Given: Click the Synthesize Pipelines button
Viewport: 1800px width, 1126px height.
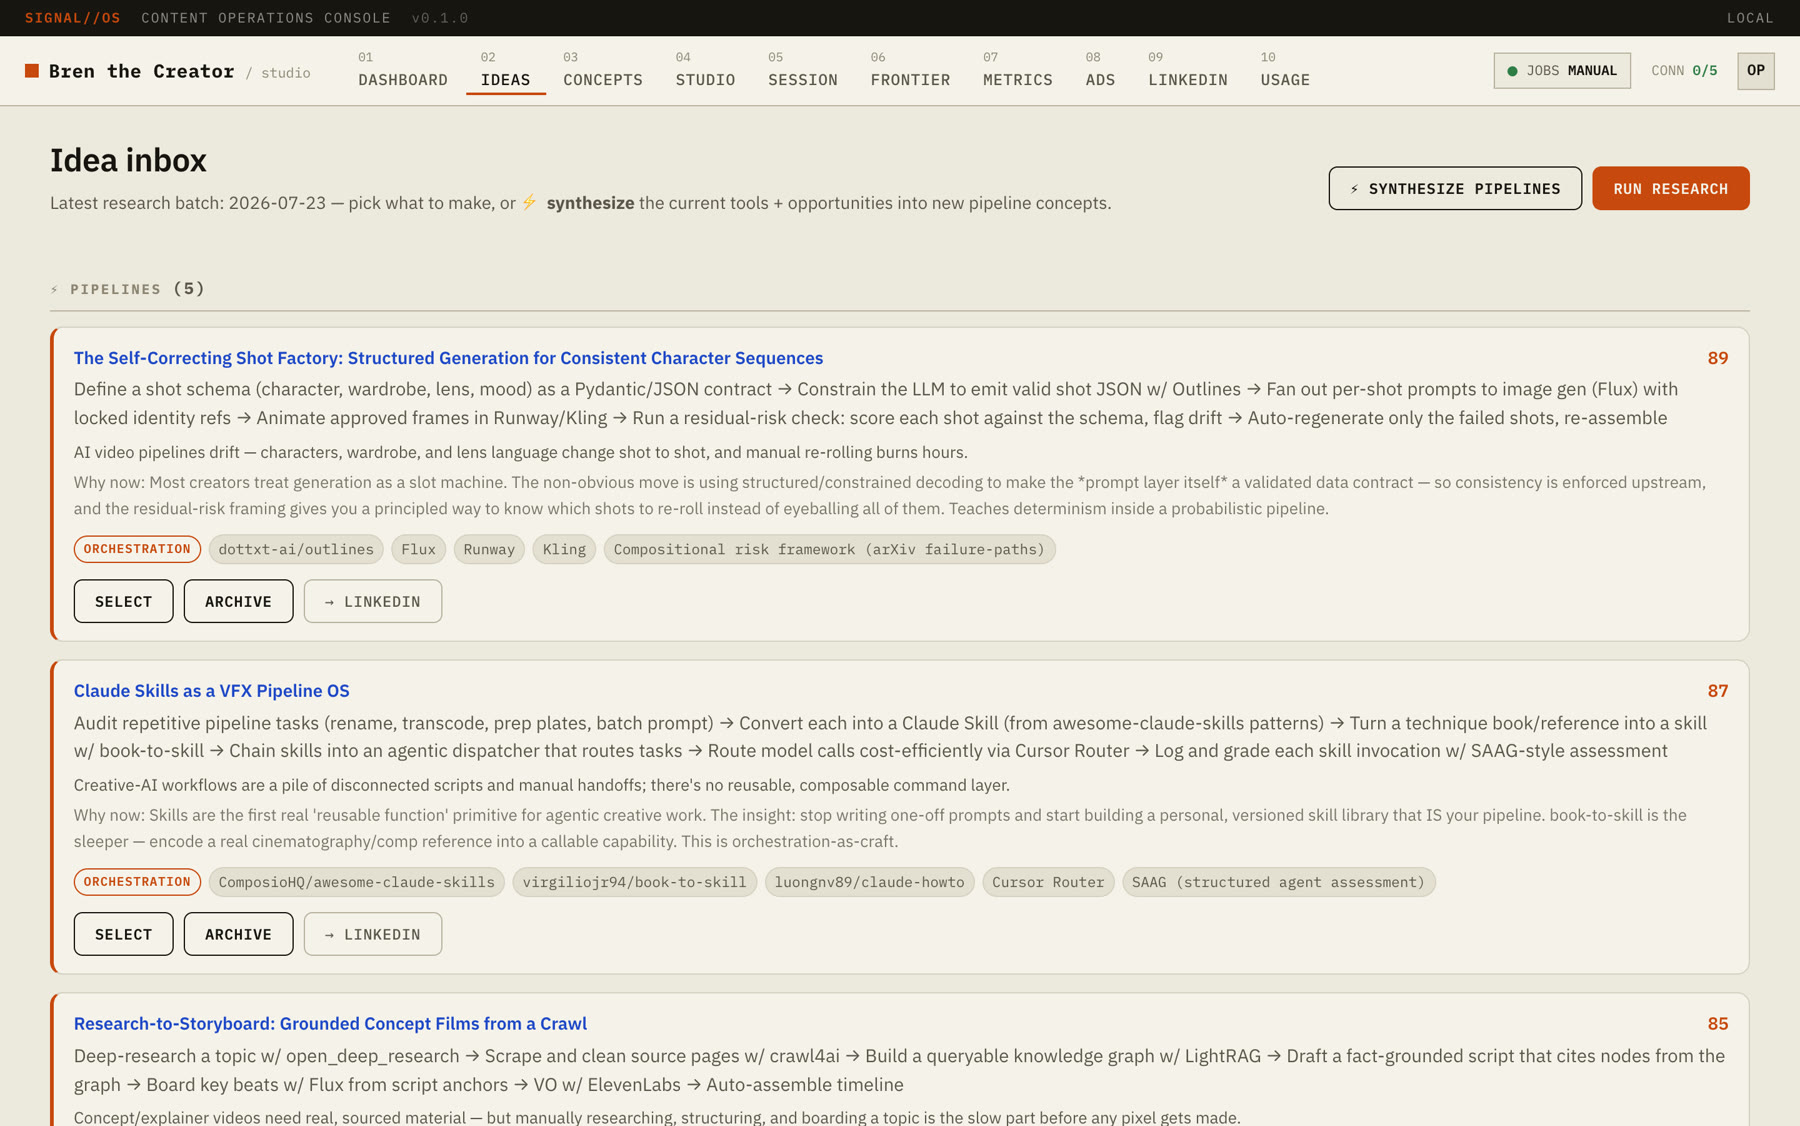Looking at the screenshot, I should pyautogui.click(x=1455, y=188).
